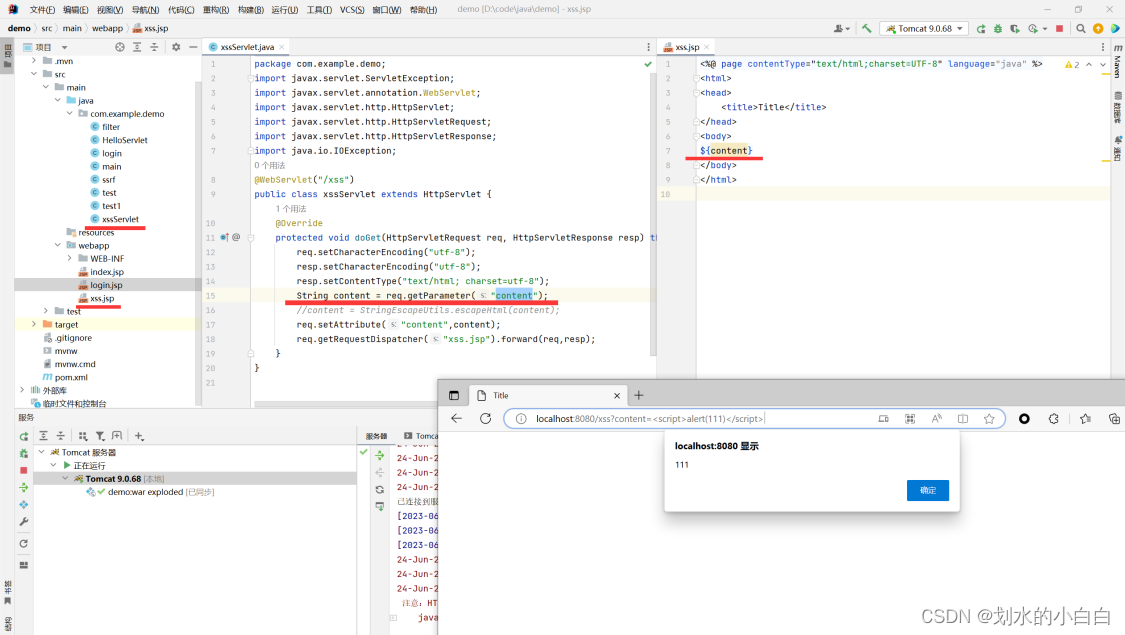
Task: Close the xssServlet.java tab
Action: tap(282, 47)
